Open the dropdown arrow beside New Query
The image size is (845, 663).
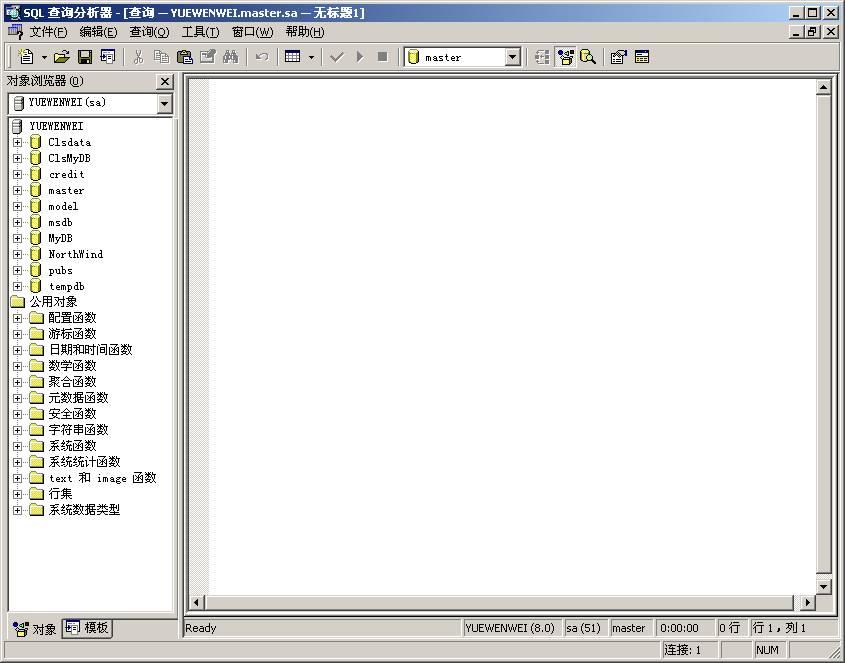44,57
